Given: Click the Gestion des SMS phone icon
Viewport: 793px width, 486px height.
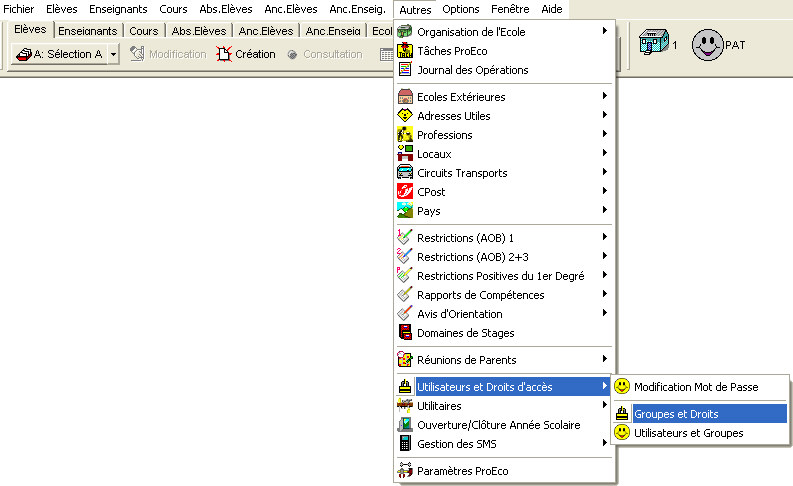Looking at the screenshot, I should pyautogui.click(x=405, y=444).
